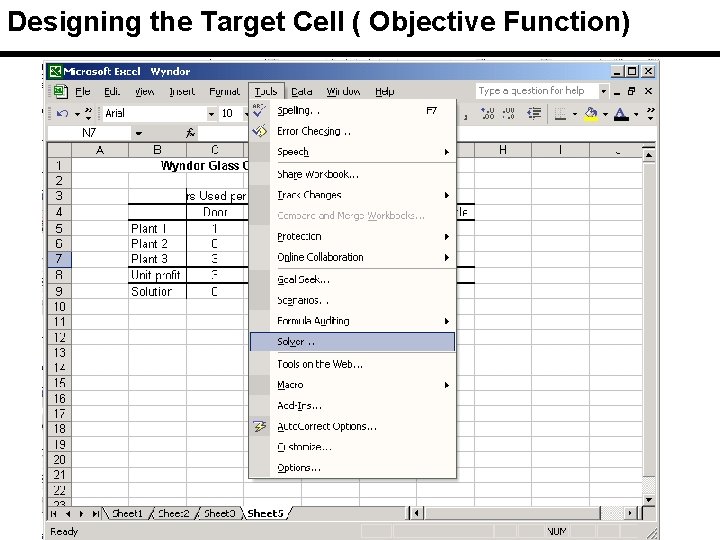Open the Format menu

[x=225, y=92]
